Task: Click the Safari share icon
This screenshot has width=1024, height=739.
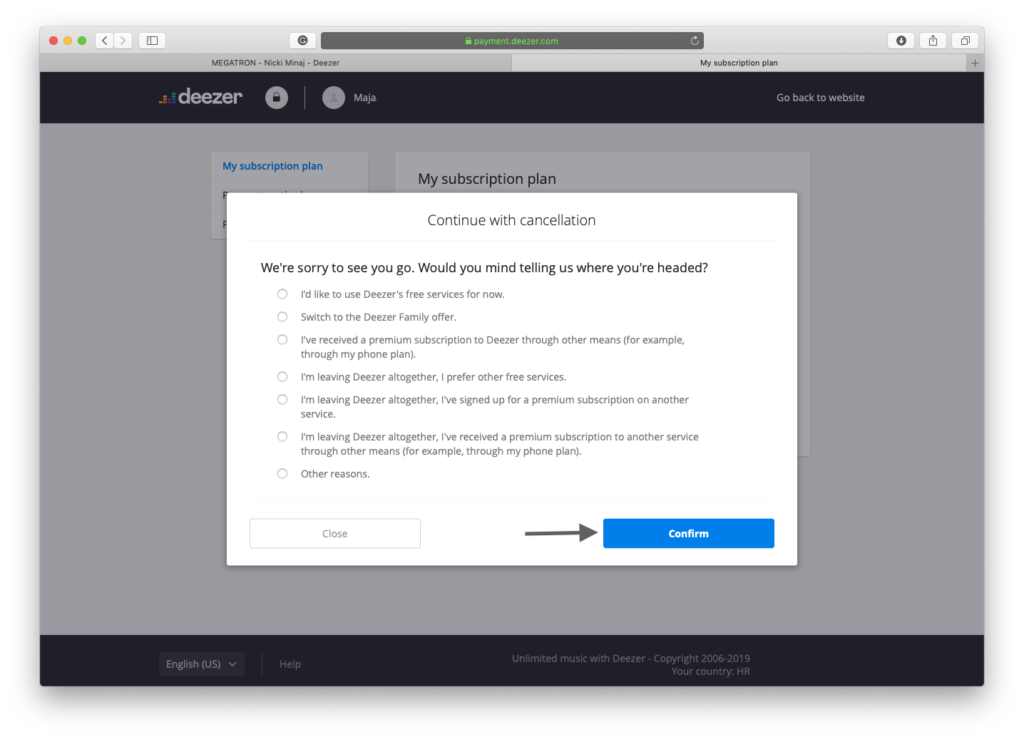Action: [x=933, y=41]
